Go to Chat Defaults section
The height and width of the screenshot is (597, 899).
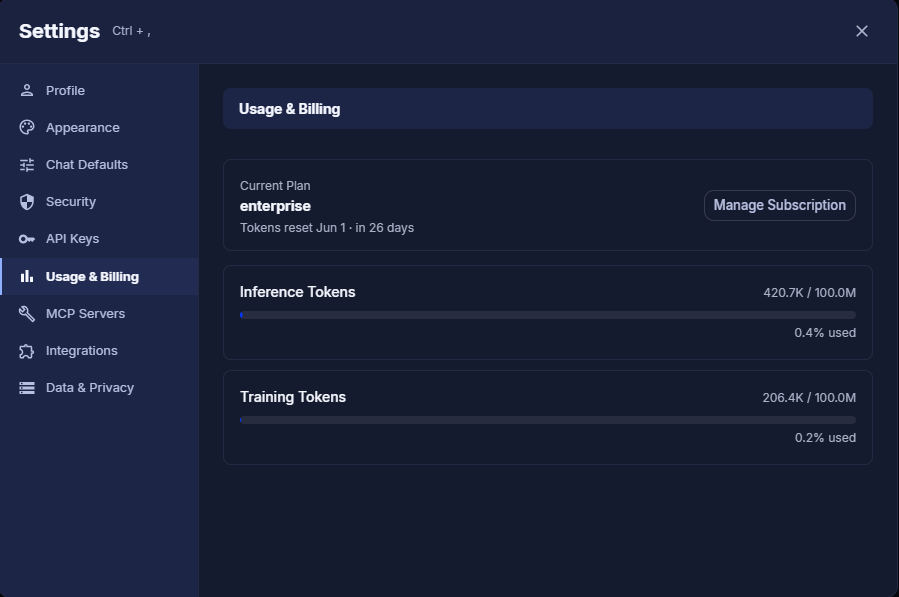pos(100,165)
